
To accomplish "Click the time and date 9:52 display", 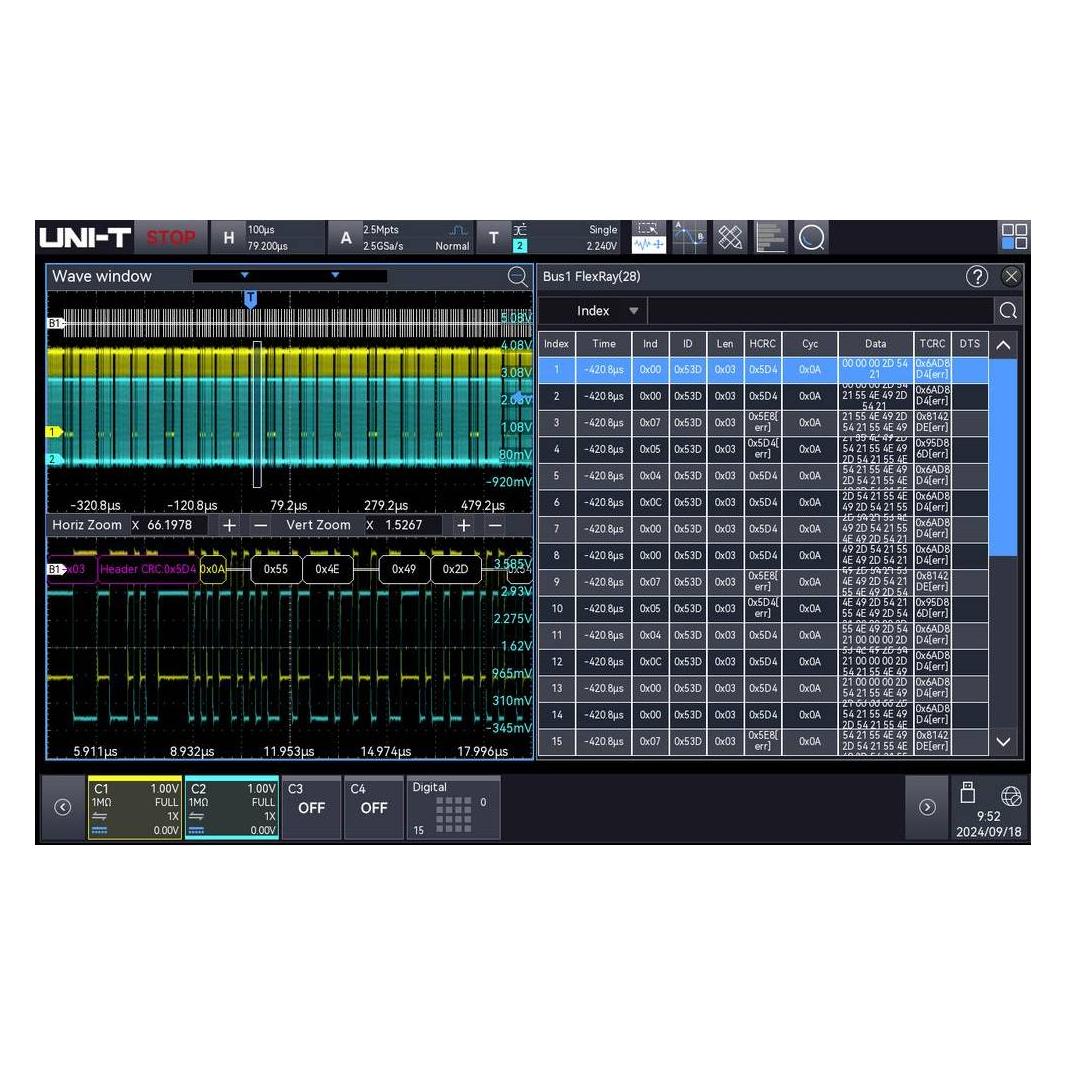I will [x=988, y=824].
